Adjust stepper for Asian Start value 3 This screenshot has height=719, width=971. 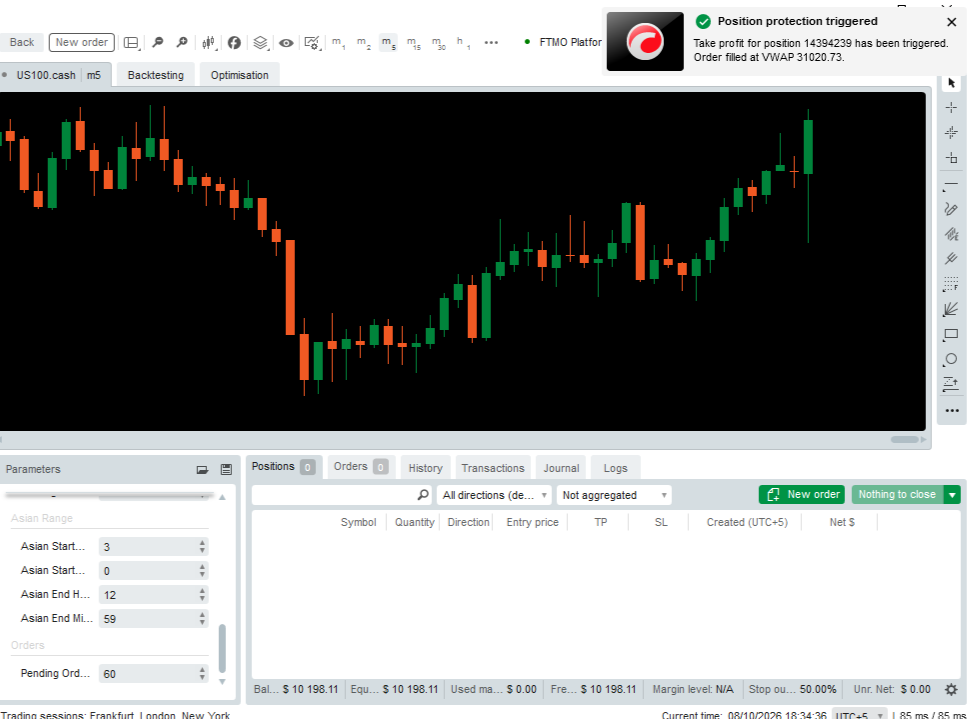tap(202, 546)
